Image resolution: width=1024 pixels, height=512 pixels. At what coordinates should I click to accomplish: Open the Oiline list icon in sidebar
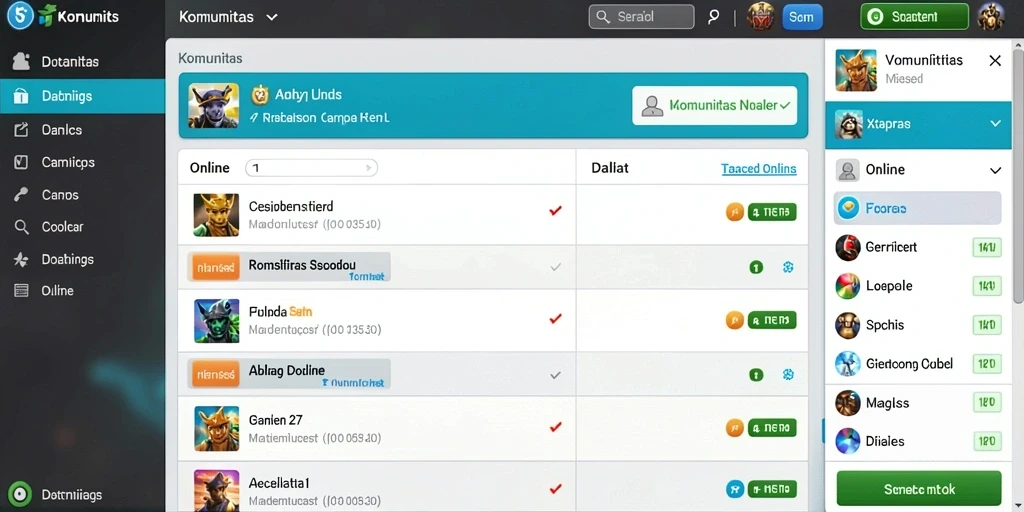22,291
